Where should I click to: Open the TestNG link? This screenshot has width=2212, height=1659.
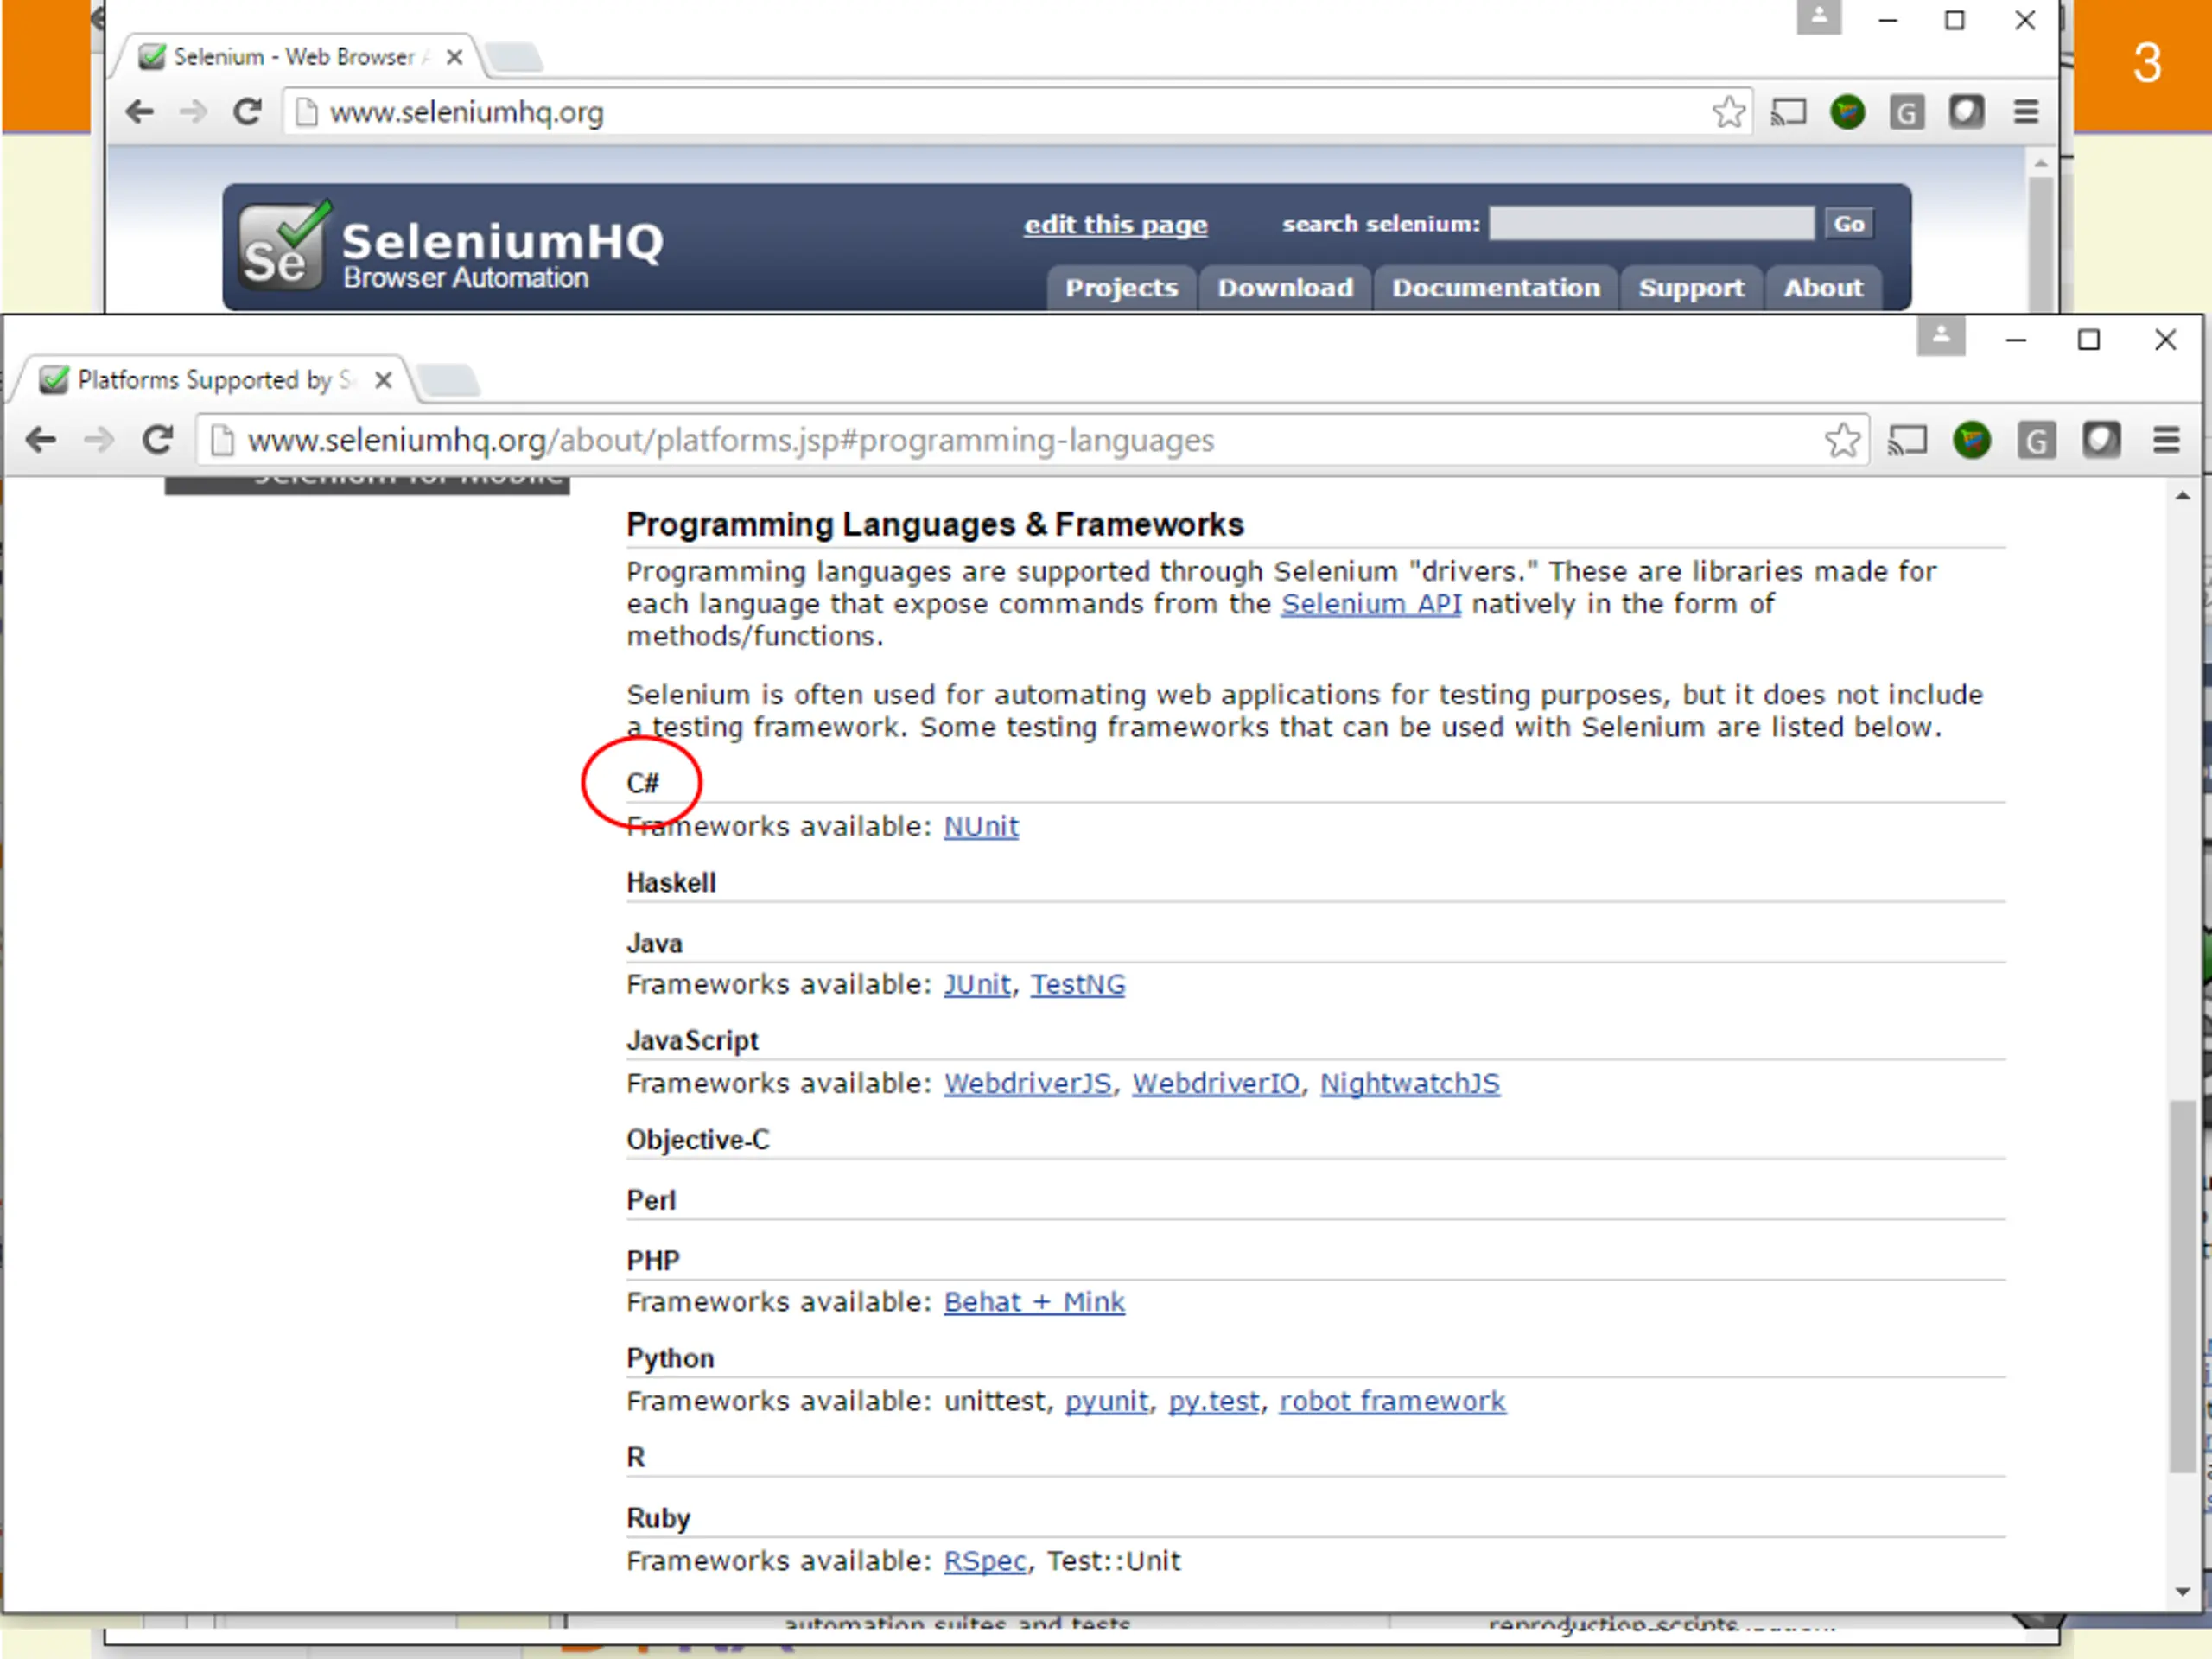coord(1078,985)
